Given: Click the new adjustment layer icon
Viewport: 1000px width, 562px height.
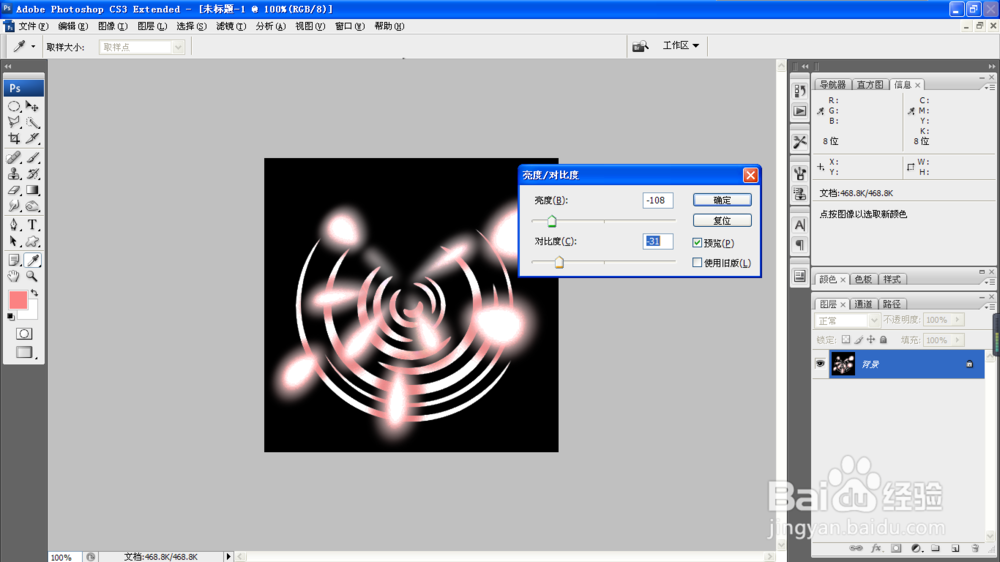Looking at the screenshot, I should point(916,548).
